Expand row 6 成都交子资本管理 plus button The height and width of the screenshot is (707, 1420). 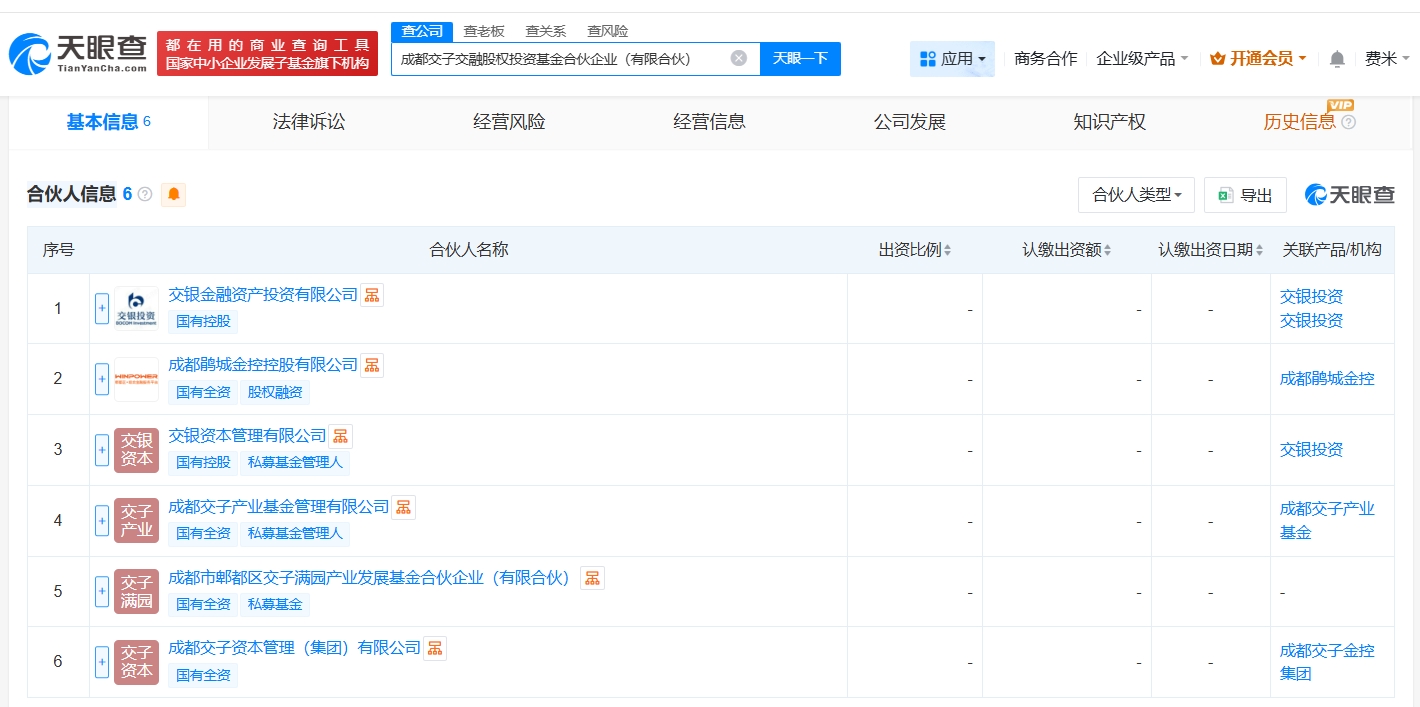tap(102, 662)
